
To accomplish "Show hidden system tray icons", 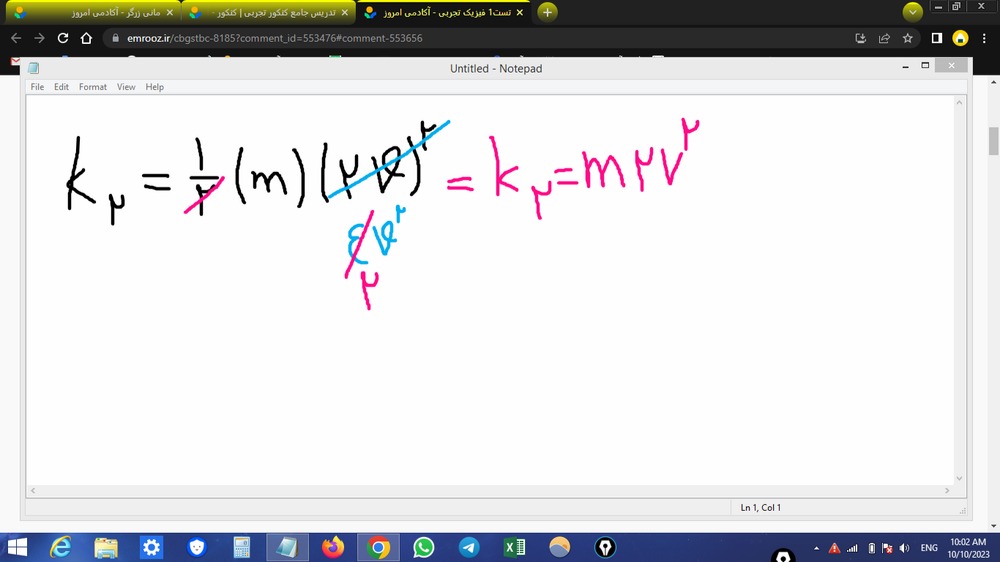I will point(817,548).
